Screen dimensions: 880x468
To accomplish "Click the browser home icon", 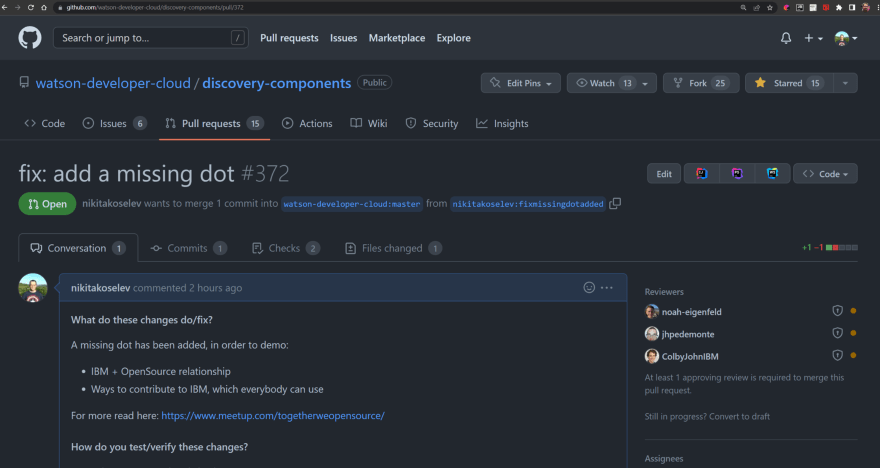I will (44, 7).
